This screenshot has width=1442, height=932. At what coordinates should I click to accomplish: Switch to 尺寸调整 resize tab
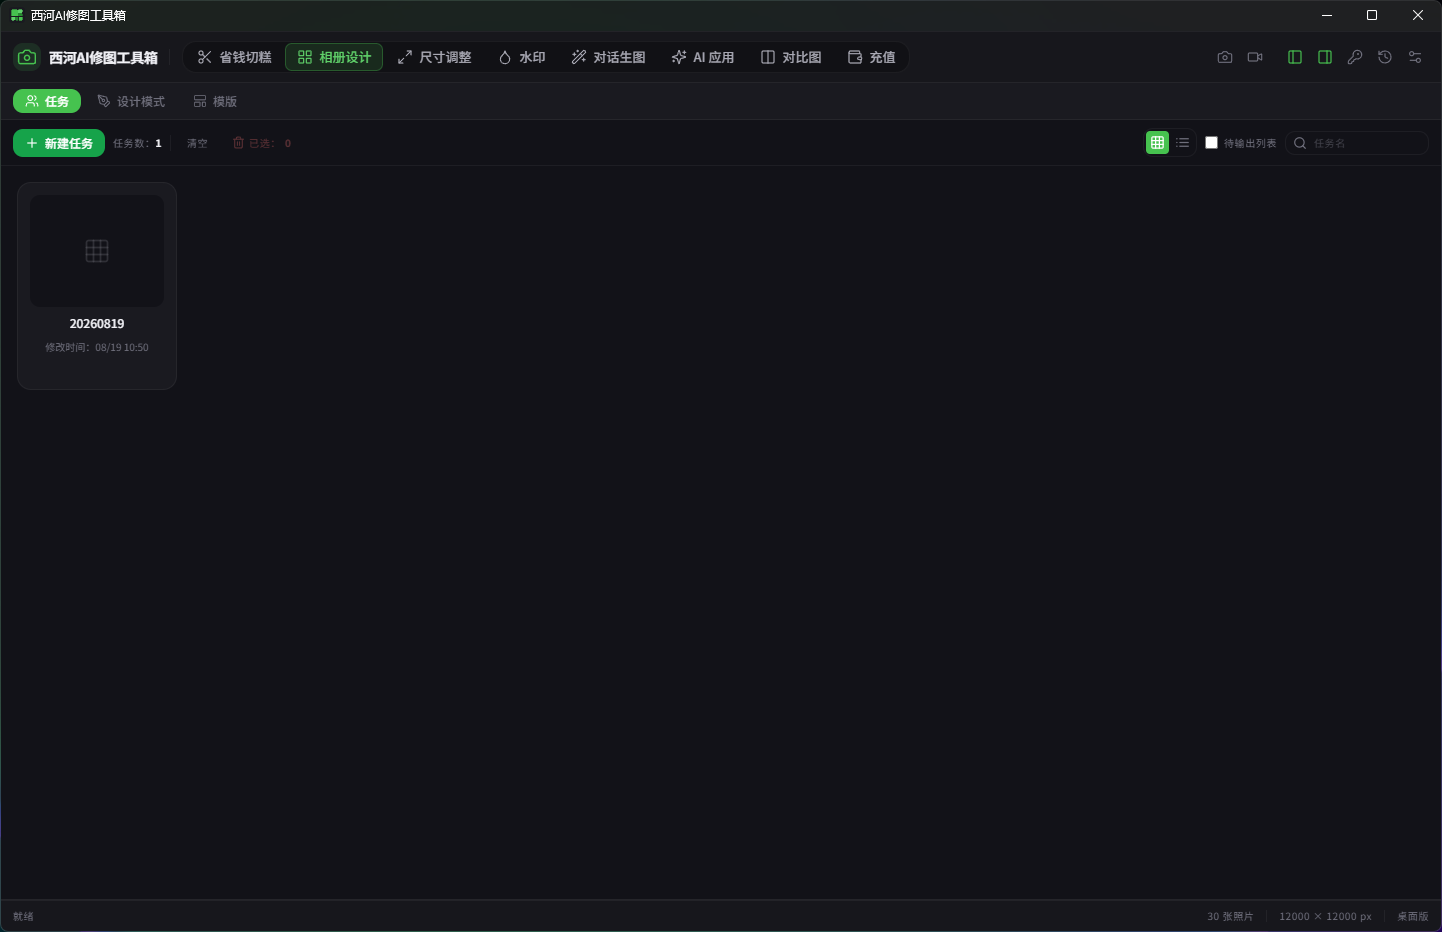coord(434,57)
